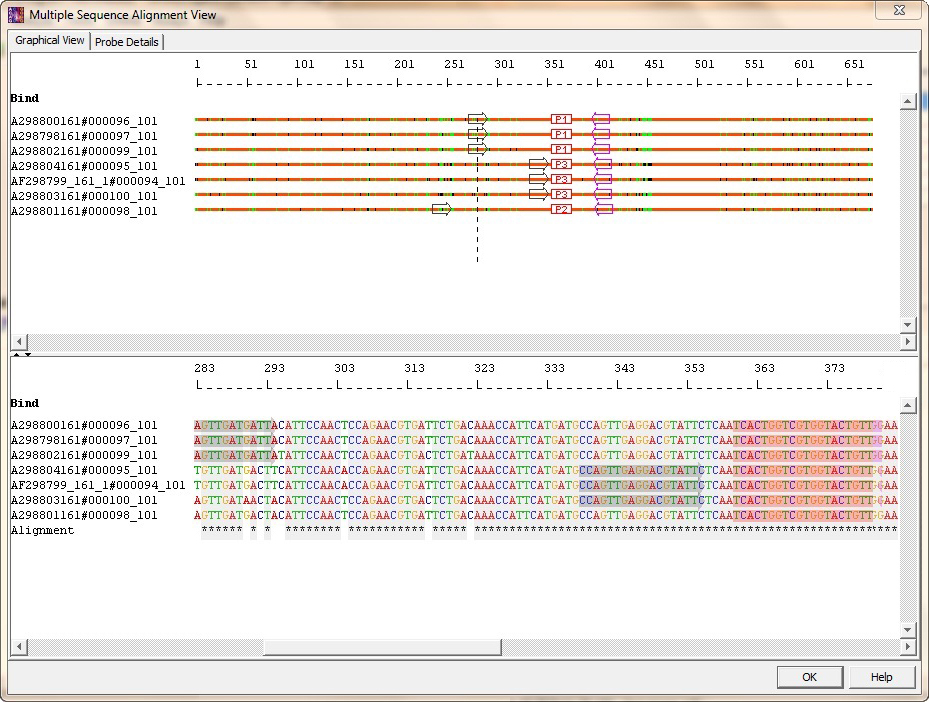Image resolution: width=929 pixels, height=702 pixels.
Task: Open Help for alignment view
Action: [x=882, y=677]
